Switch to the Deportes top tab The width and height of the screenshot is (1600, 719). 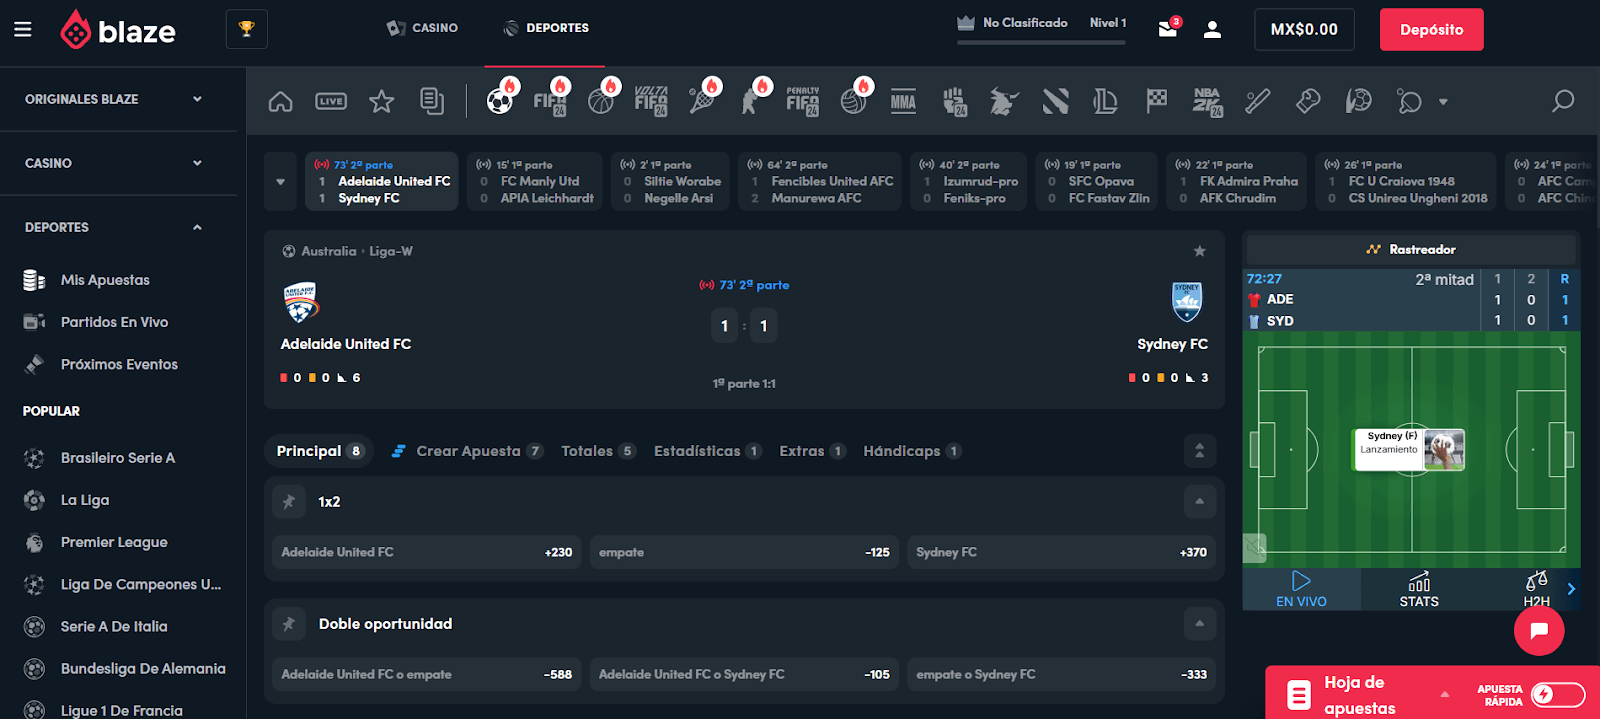coord(546,28)
